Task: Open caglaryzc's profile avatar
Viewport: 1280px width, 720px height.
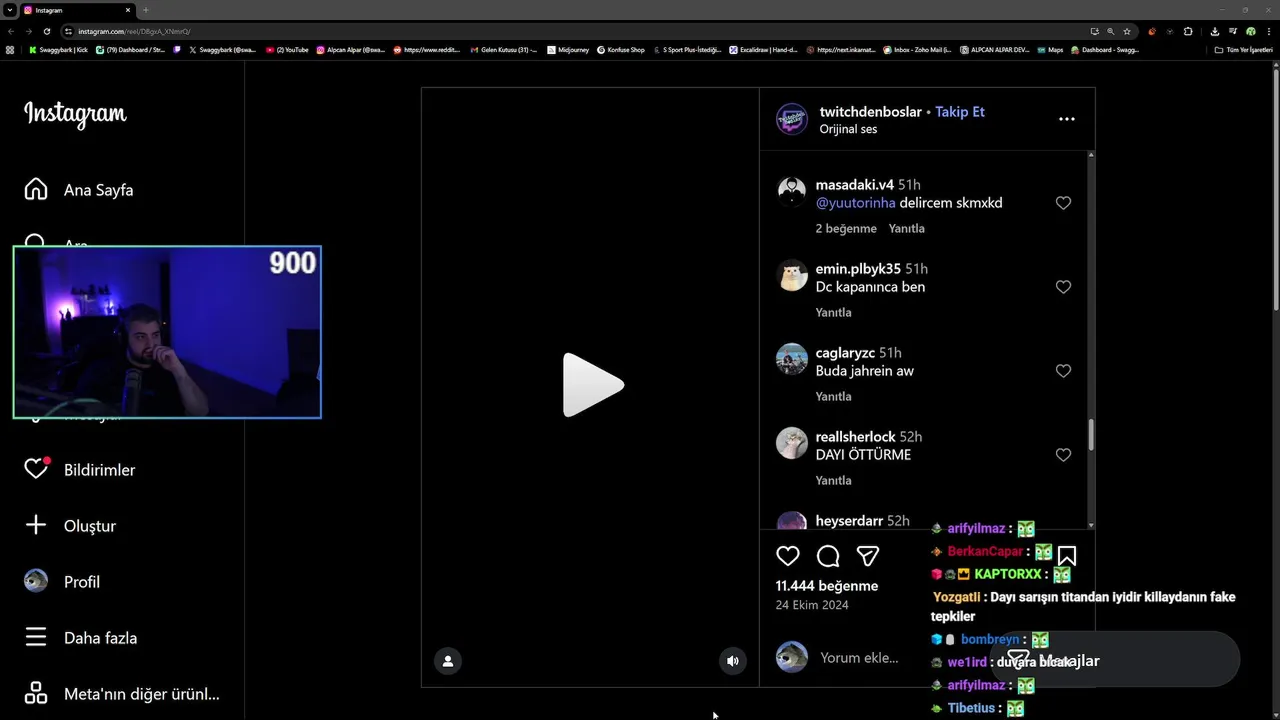Action: coord(792,360)
